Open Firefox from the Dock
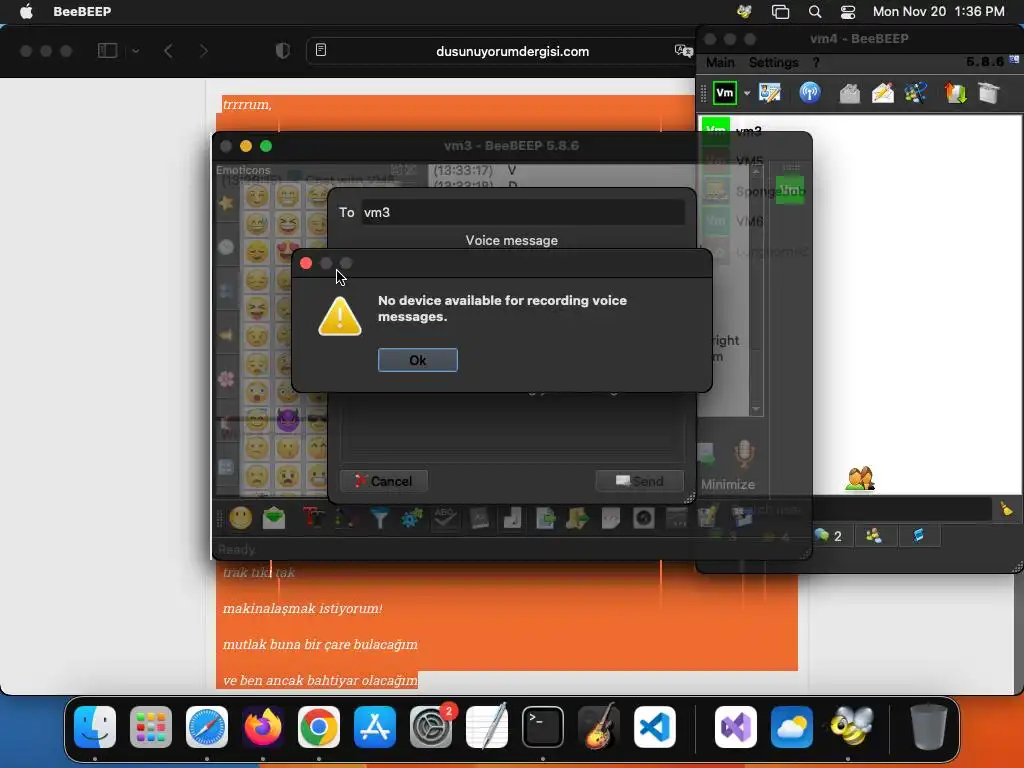Viewport: 1024px width, 768px height. pos(263,727)
